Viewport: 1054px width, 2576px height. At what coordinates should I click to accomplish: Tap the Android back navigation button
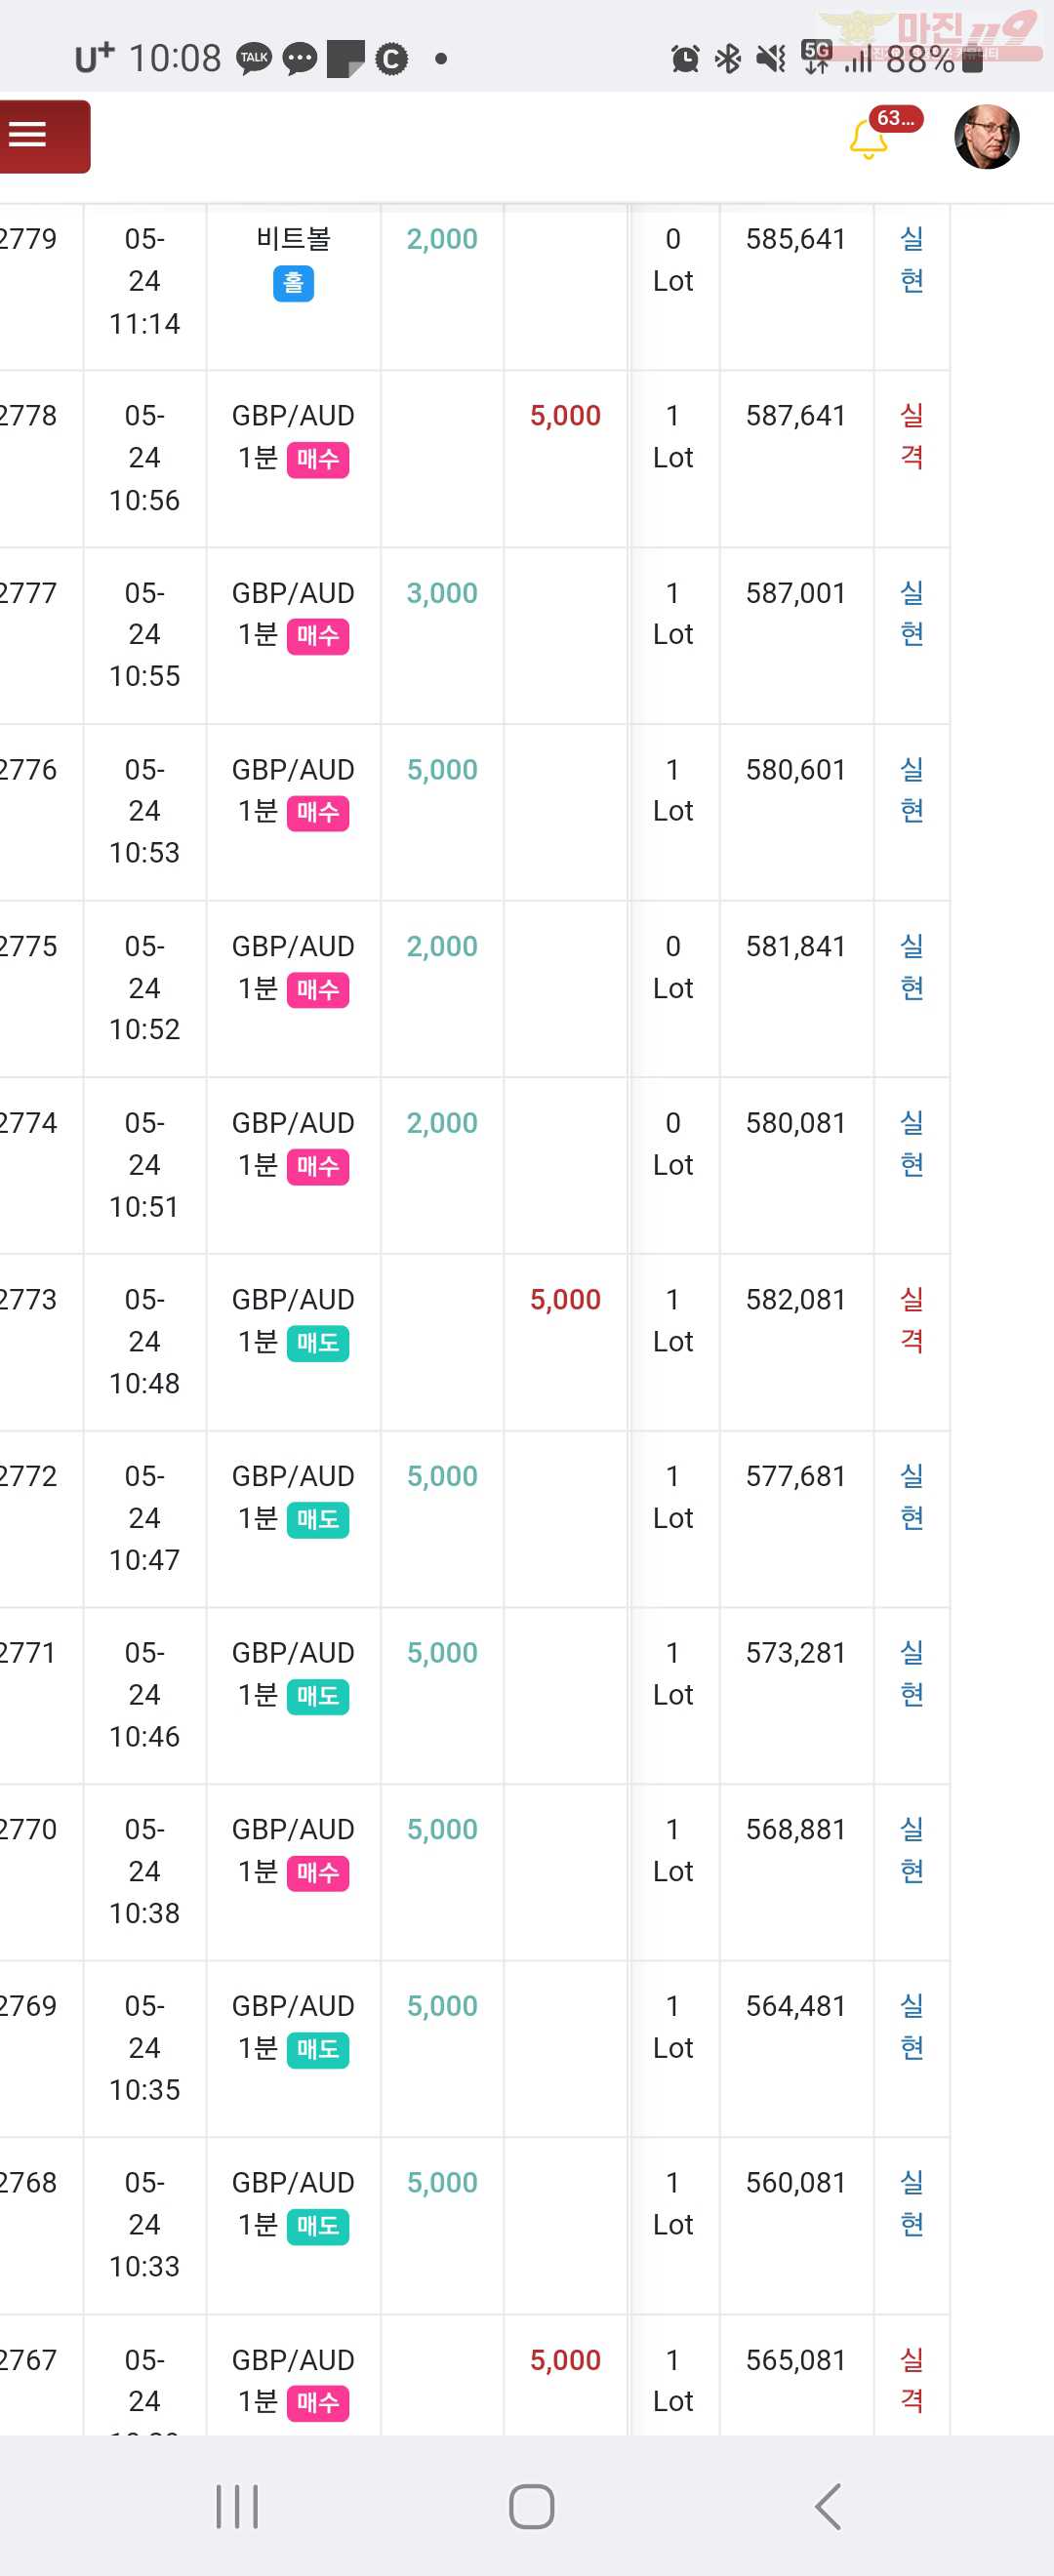pos(828,2506)
